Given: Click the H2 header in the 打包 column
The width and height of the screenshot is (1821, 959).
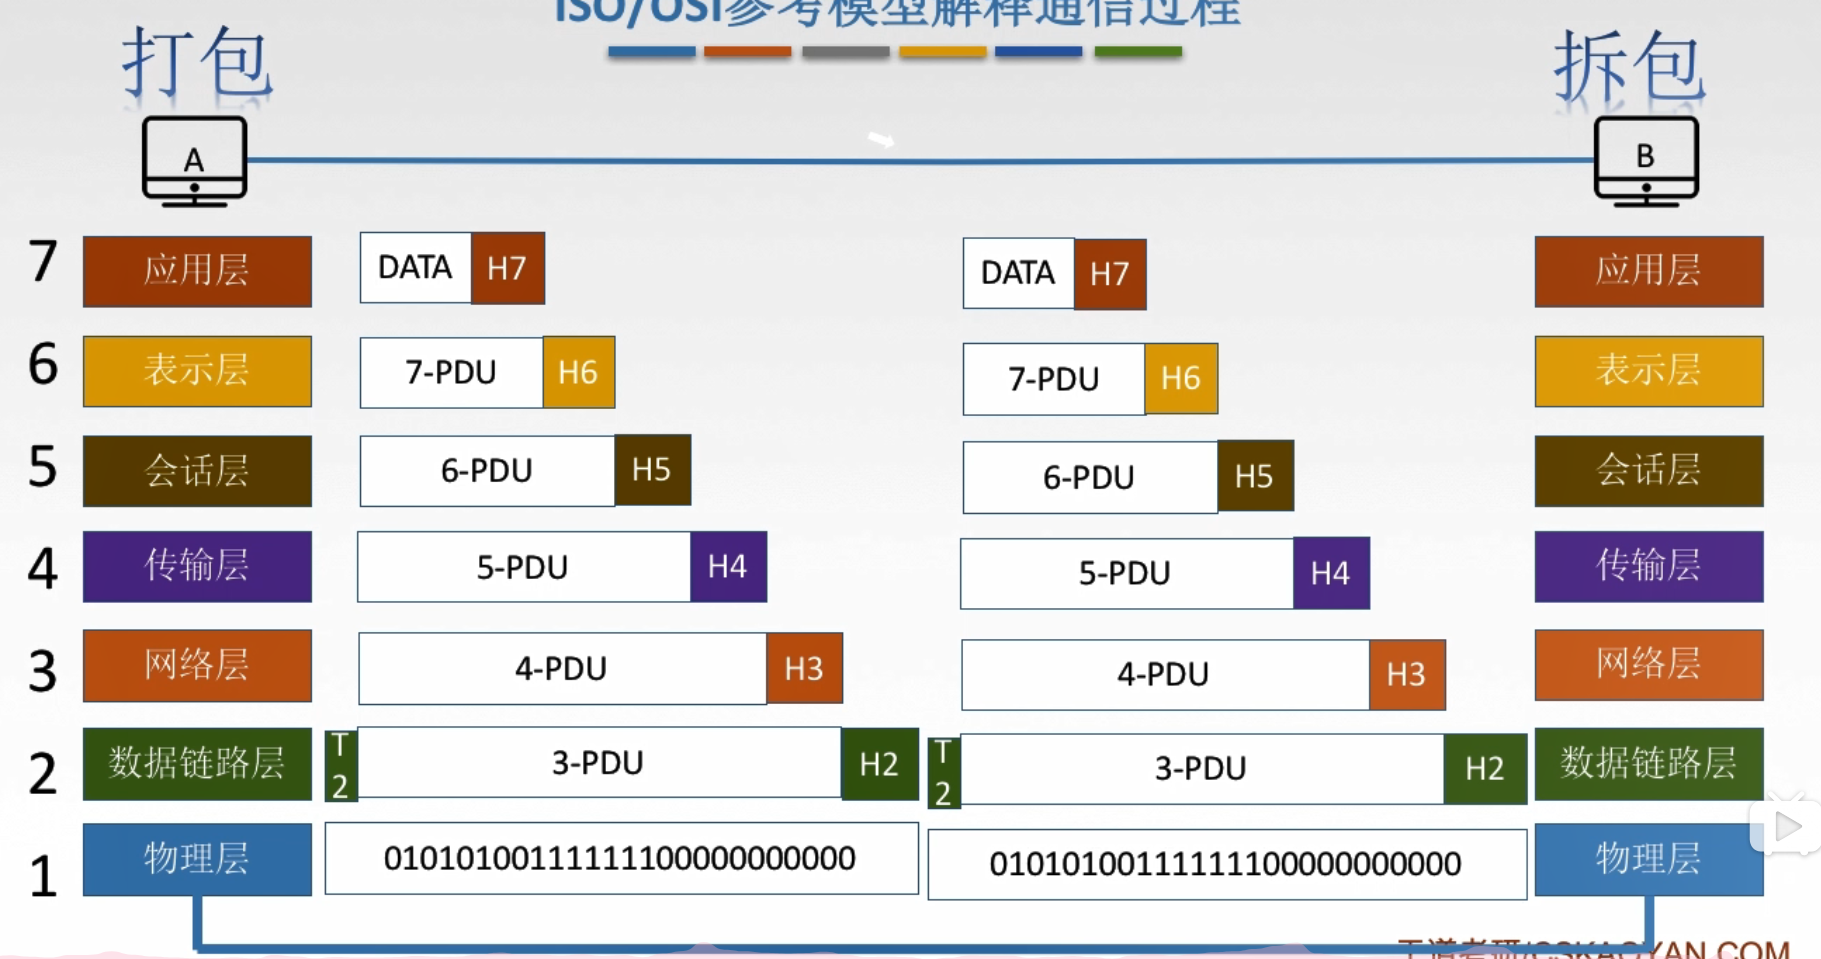Looking at the screenshot, I should (x=880, y=764).
